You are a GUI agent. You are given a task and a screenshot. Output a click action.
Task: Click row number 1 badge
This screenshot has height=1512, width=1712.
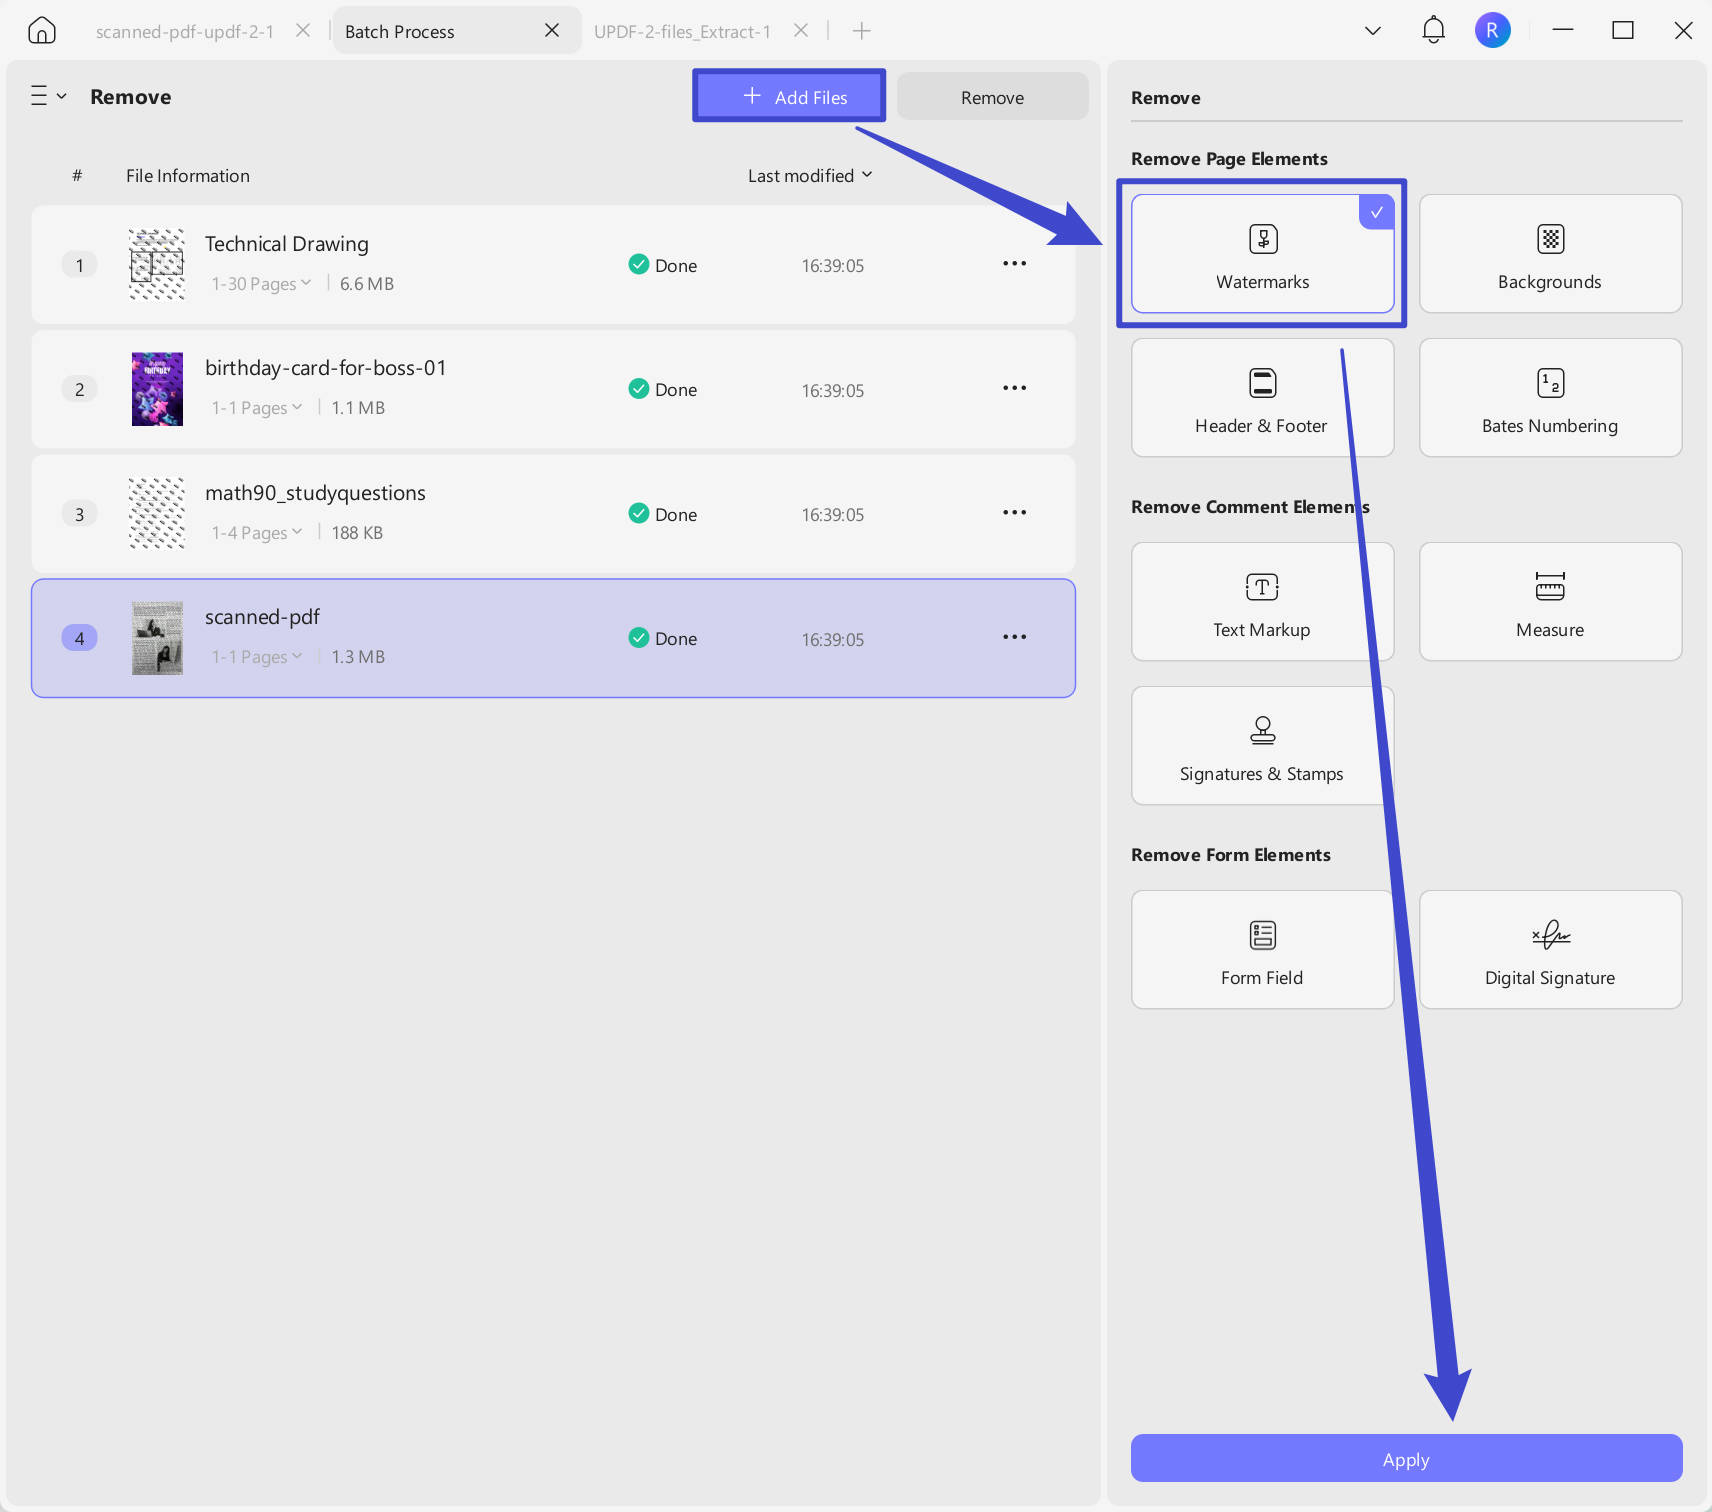pos(79,265)
